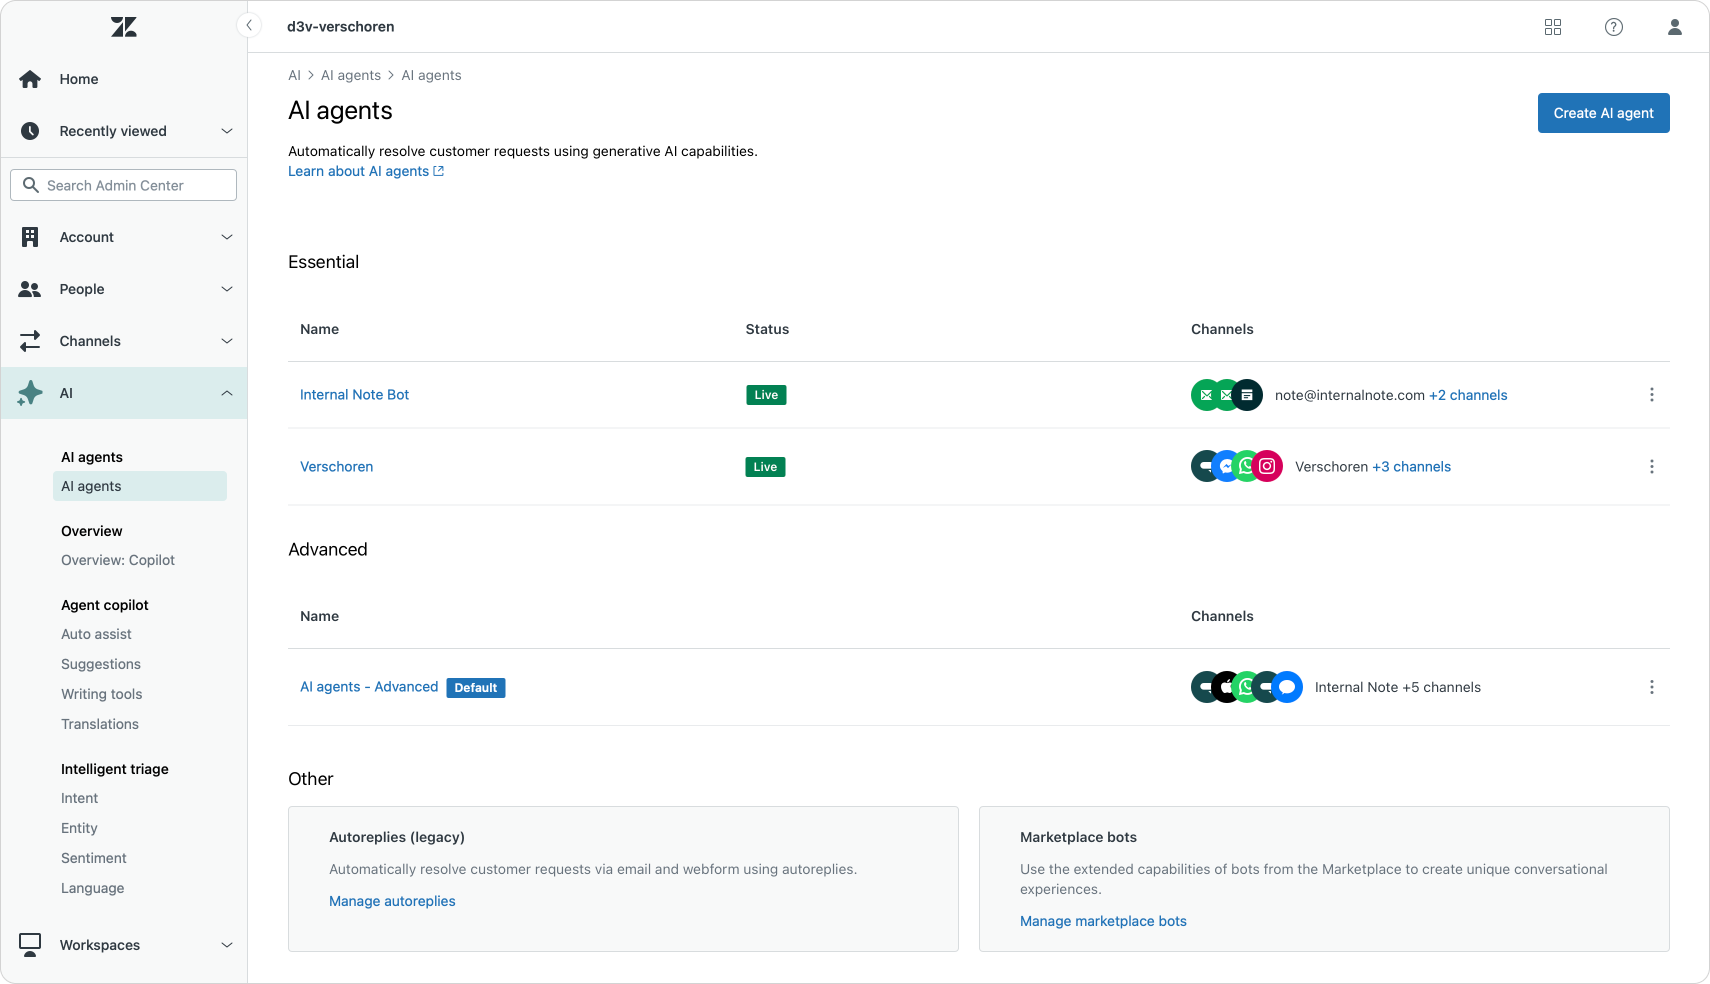Click +2 channels link for Internal Note Bot
Screen dimensions: 1710x984
1468,395
